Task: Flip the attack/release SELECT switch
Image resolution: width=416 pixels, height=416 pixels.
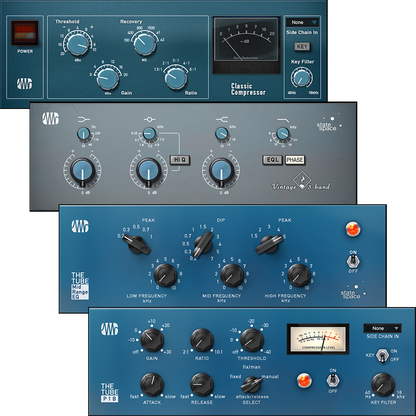Action: click(x=252, y=384)
